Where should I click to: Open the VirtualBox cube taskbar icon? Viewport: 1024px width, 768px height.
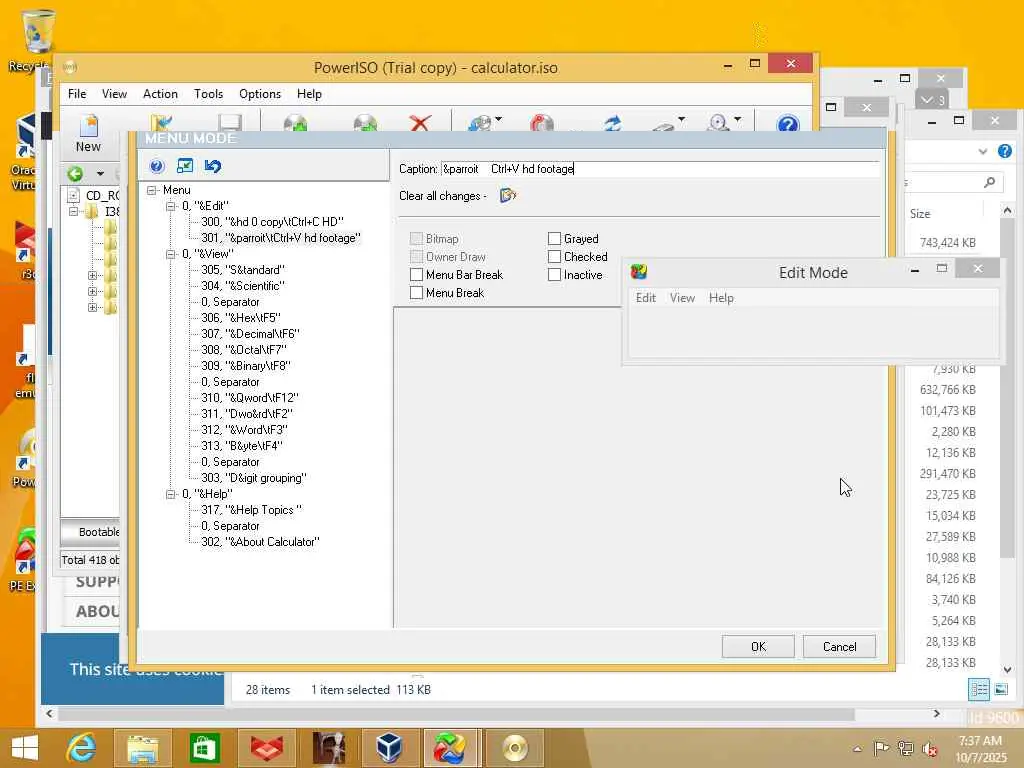click(389, 748)
